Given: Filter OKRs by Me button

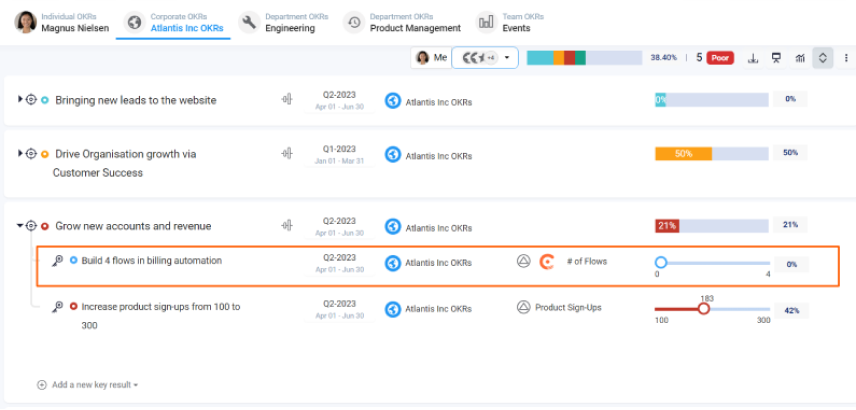Looking at the screenshot, I should pos(431,57).
